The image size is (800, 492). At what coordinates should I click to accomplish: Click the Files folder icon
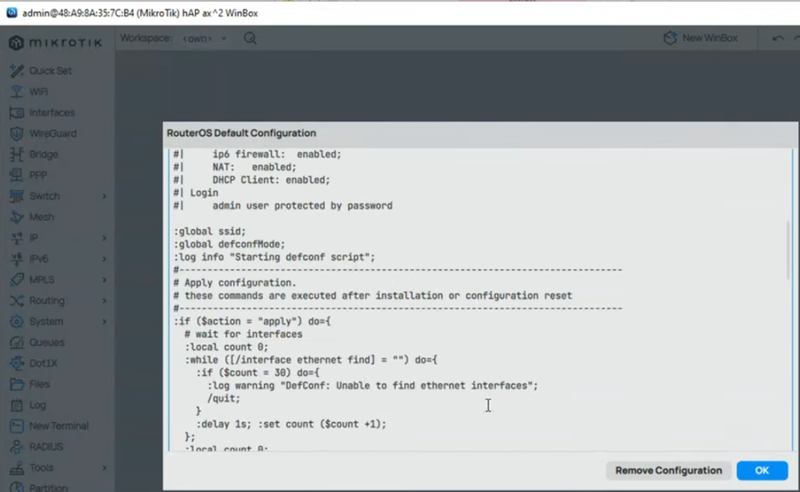point(16,384)
